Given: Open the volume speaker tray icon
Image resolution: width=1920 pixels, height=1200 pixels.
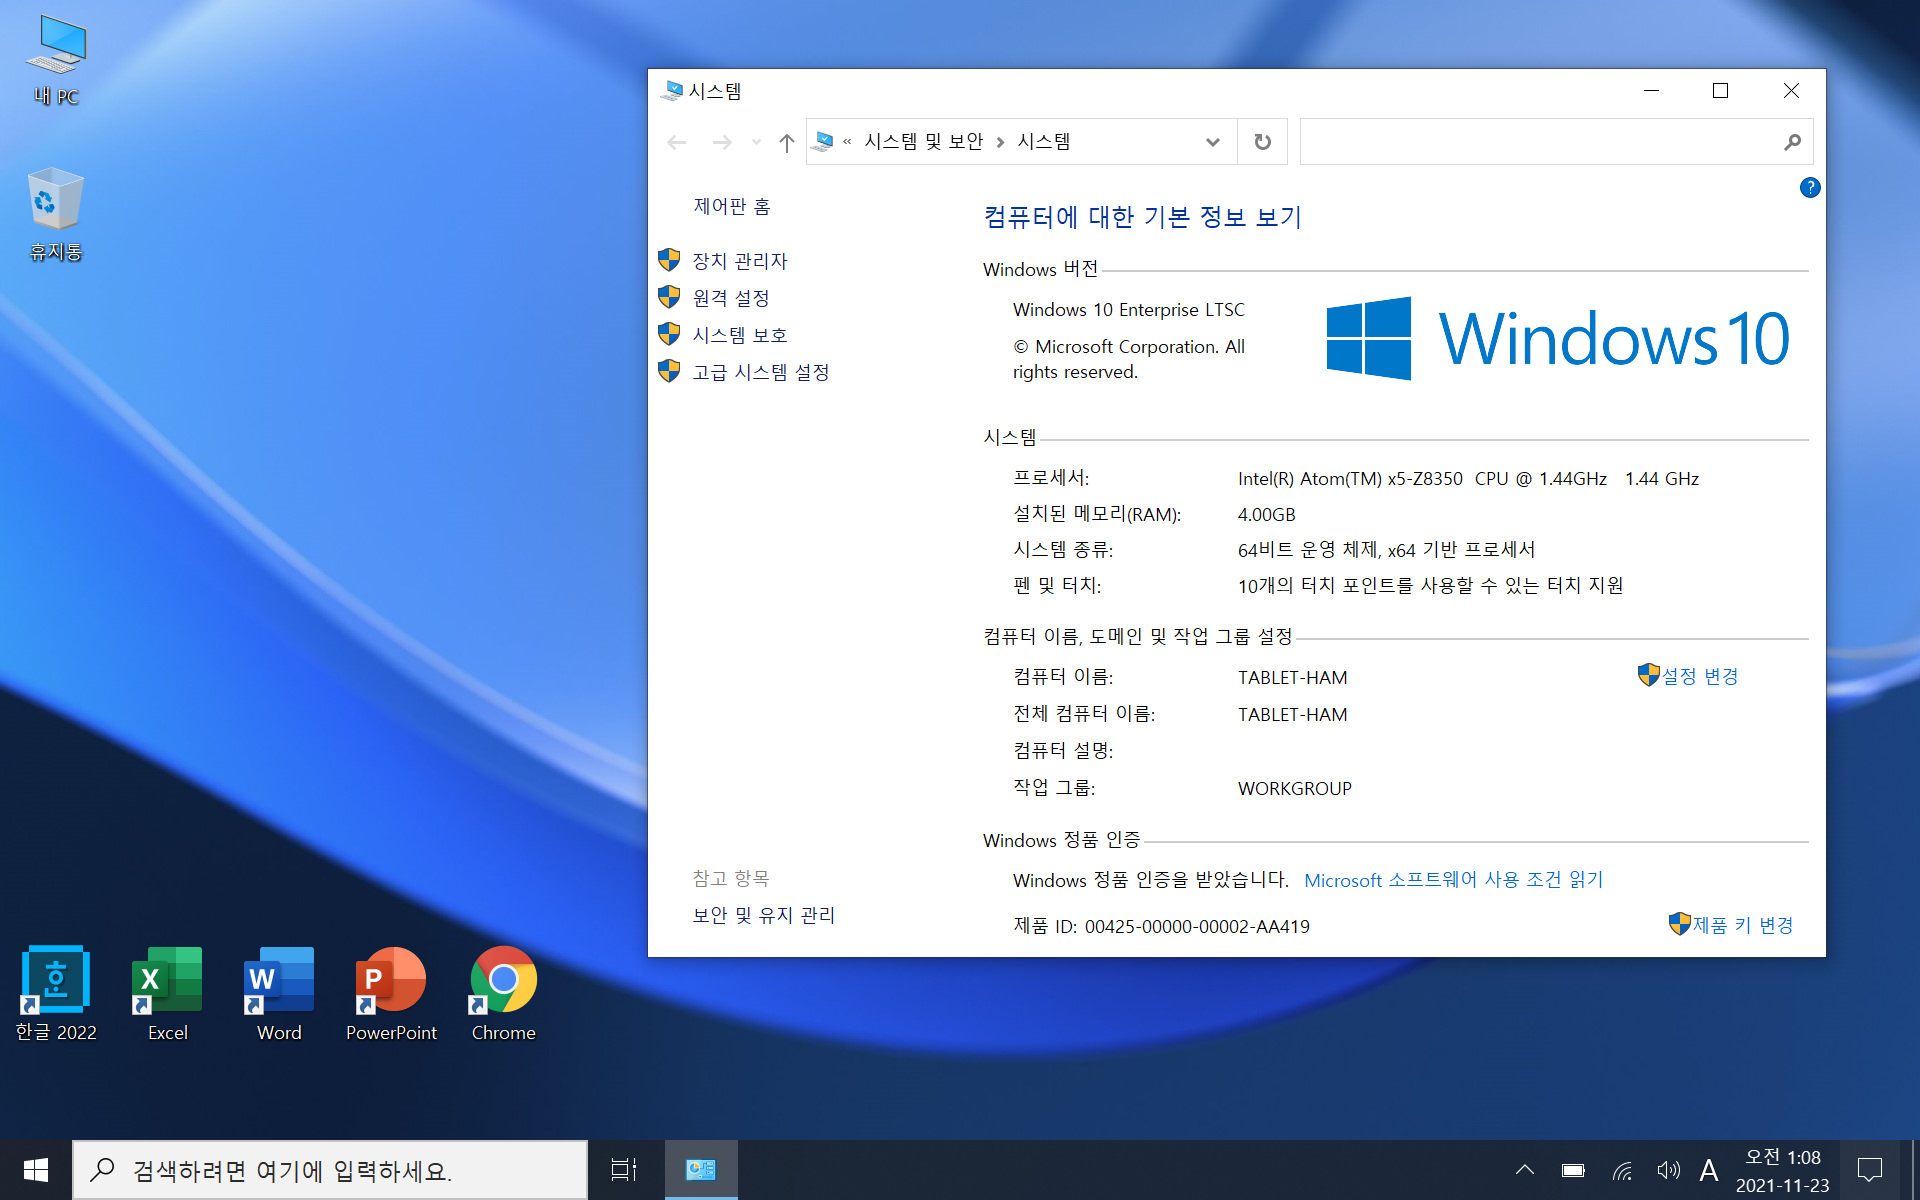Looking at the screenshot, I should click(1668, 1170).
